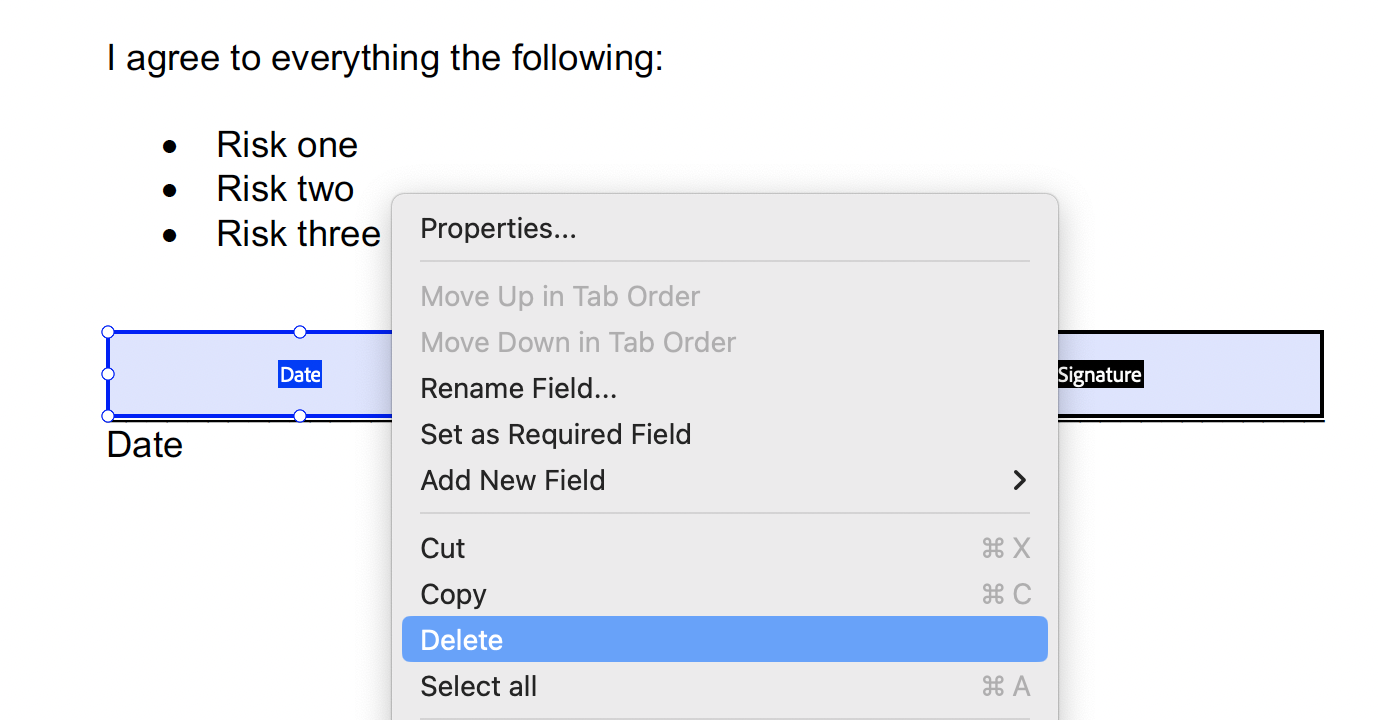The width and height of the screenshot is (1378, 720).
Task: Click the Date field's bottom-center resize handle
Action: (x=300, y=416)
